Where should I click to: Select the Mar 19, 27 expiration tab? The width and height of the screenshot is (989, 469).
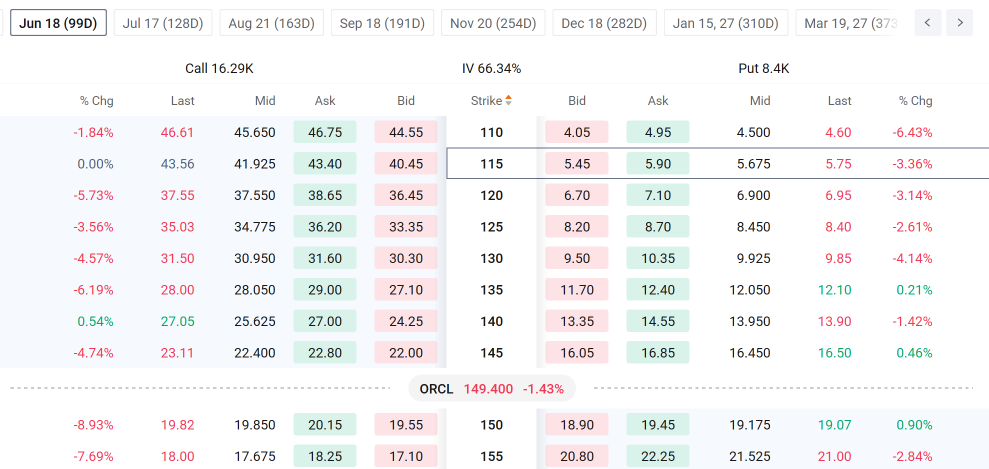[x=847, y=23]
